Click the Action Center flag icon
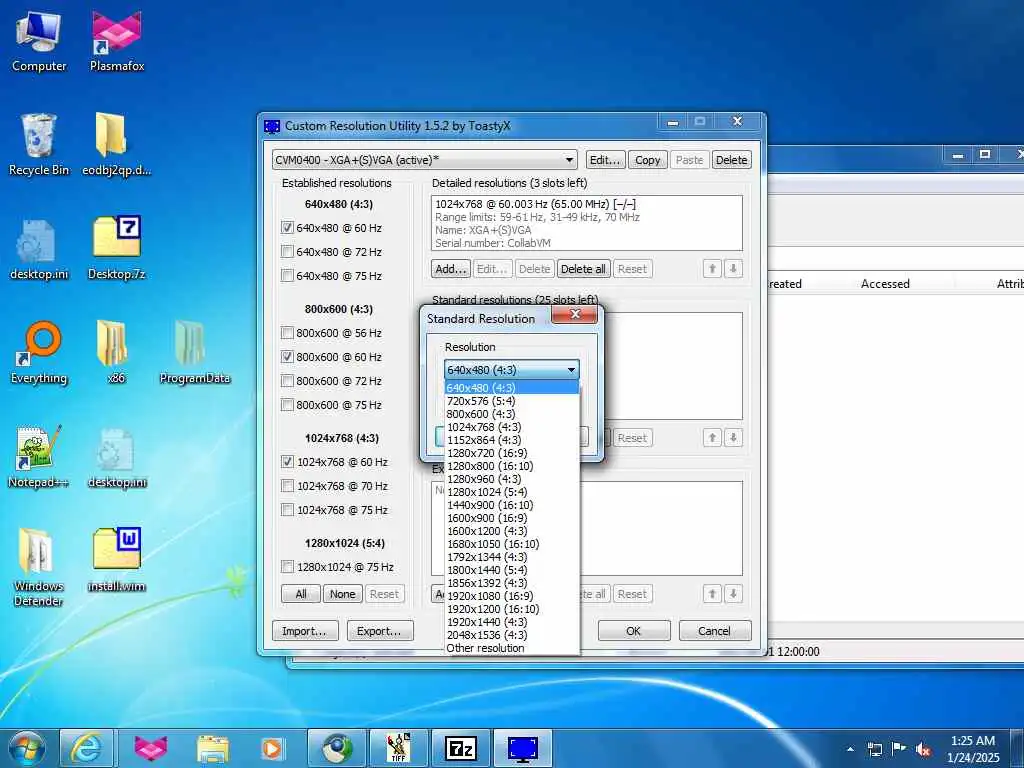 point(899,749)
